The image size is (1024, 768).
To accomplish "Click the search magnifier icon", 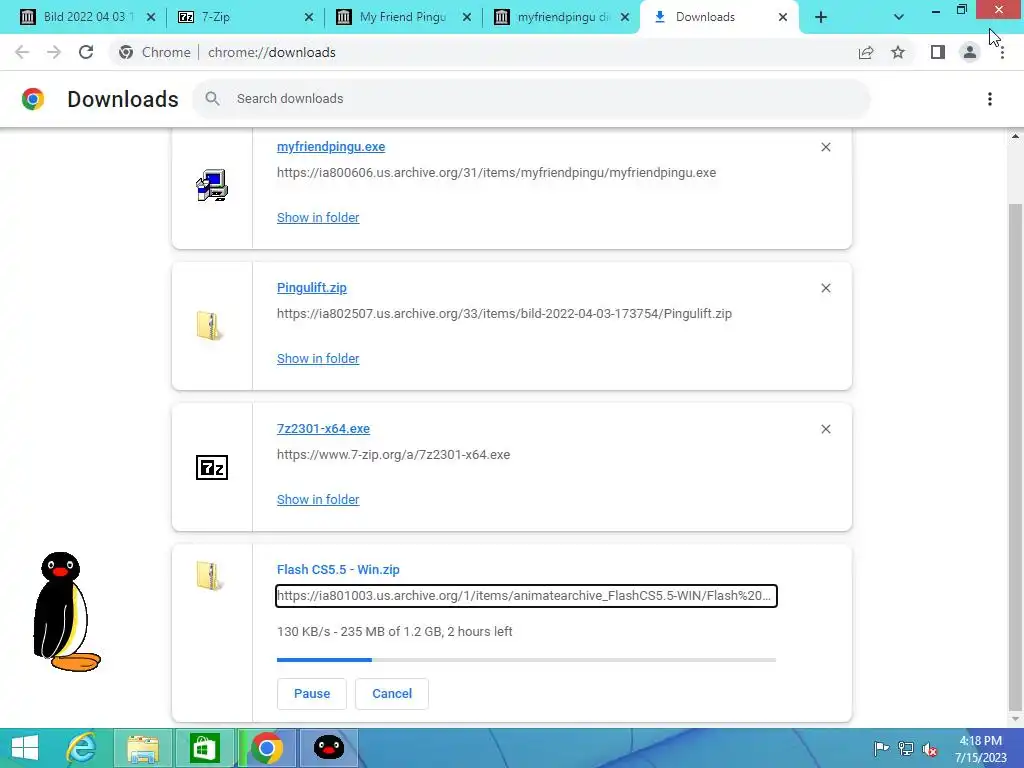I will [212, 99].
